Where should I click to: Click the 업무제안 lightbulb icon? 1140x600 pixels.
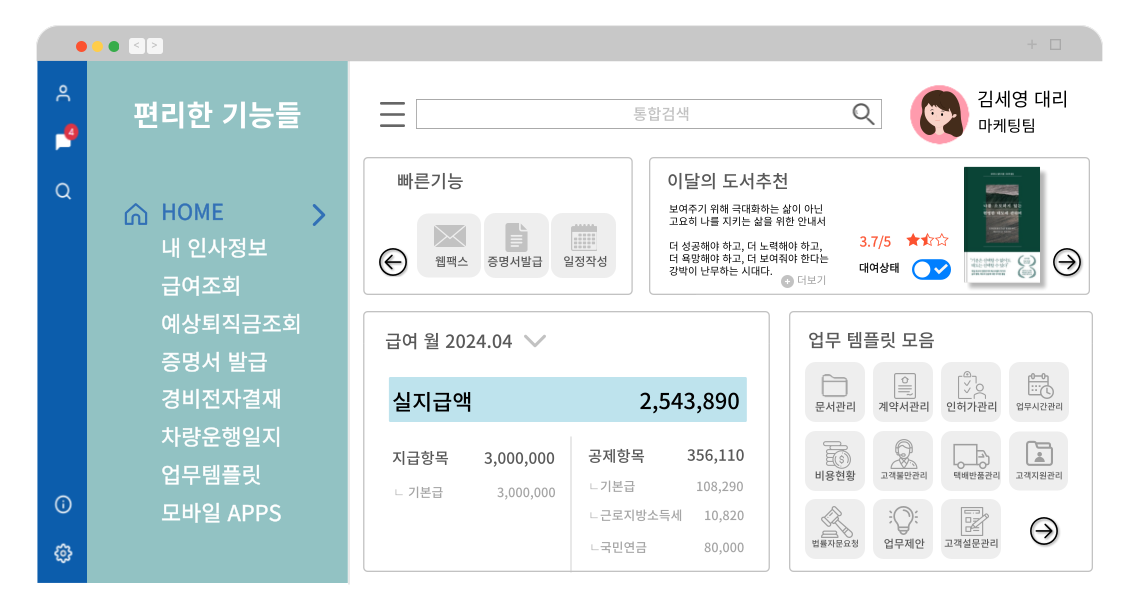[x=903, y=529]
